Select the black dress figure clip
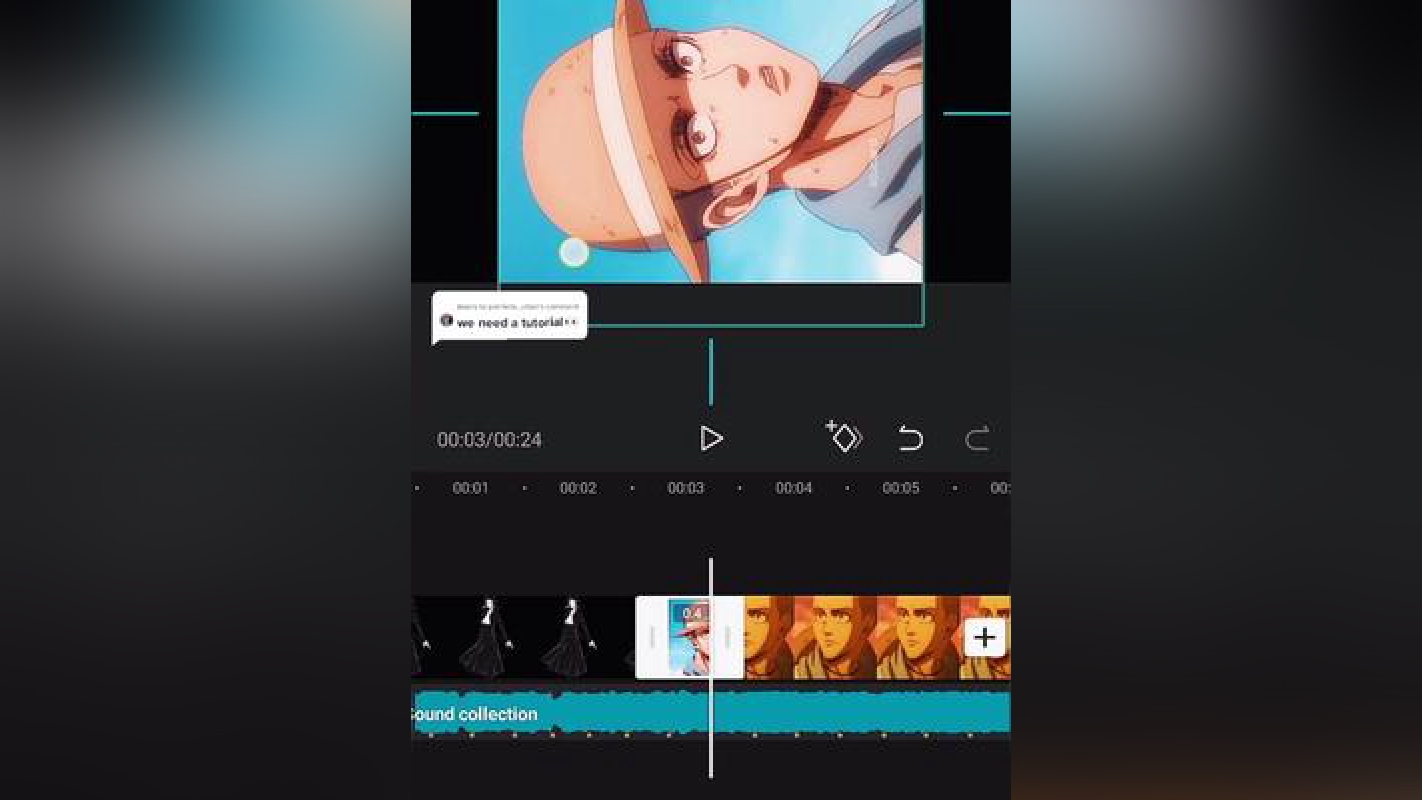This screenshot has height=800, width=1422. click(524, 637)
